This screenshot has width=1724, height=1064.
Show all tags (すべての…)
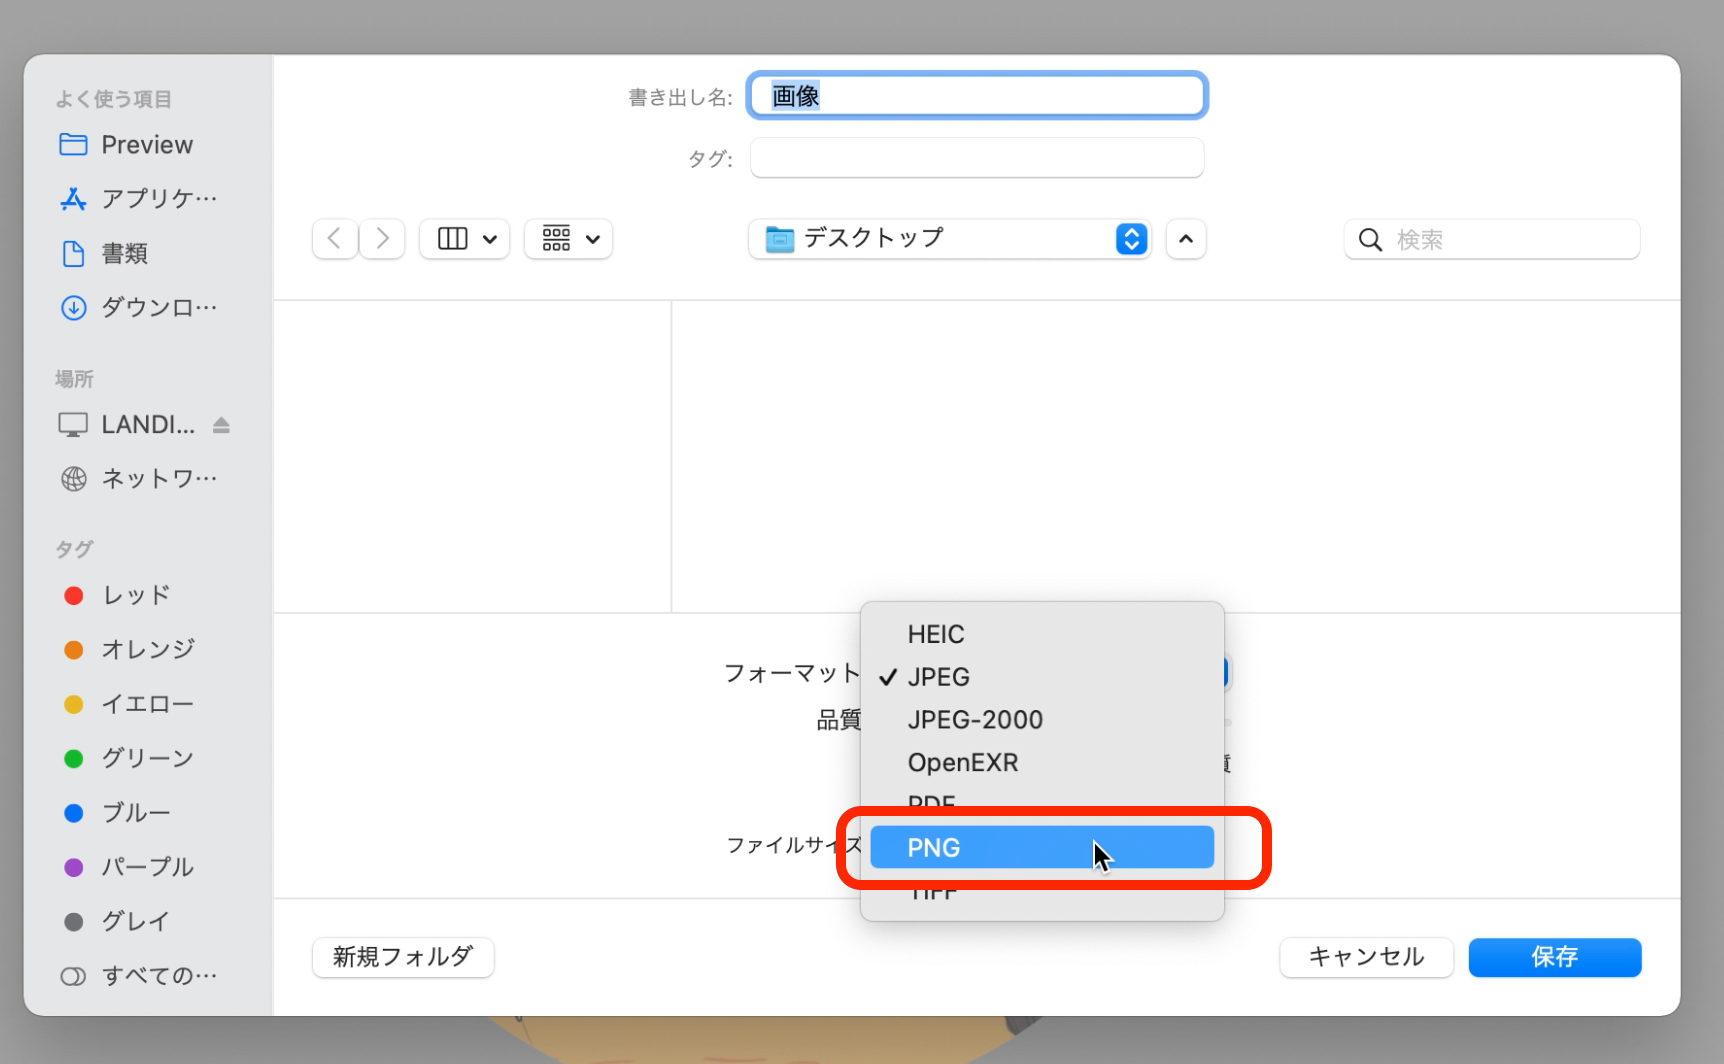(x=138, y=976)
